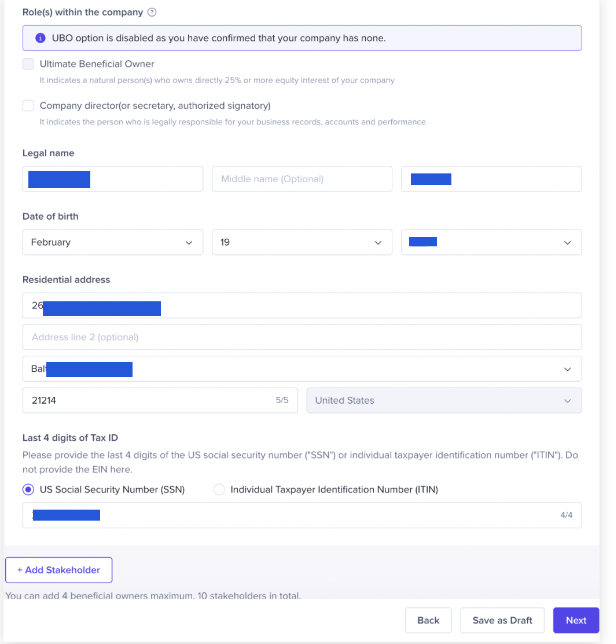The image size is (616, 644).
Task: Check the Company director checkbox
Action: pos(28,105)
